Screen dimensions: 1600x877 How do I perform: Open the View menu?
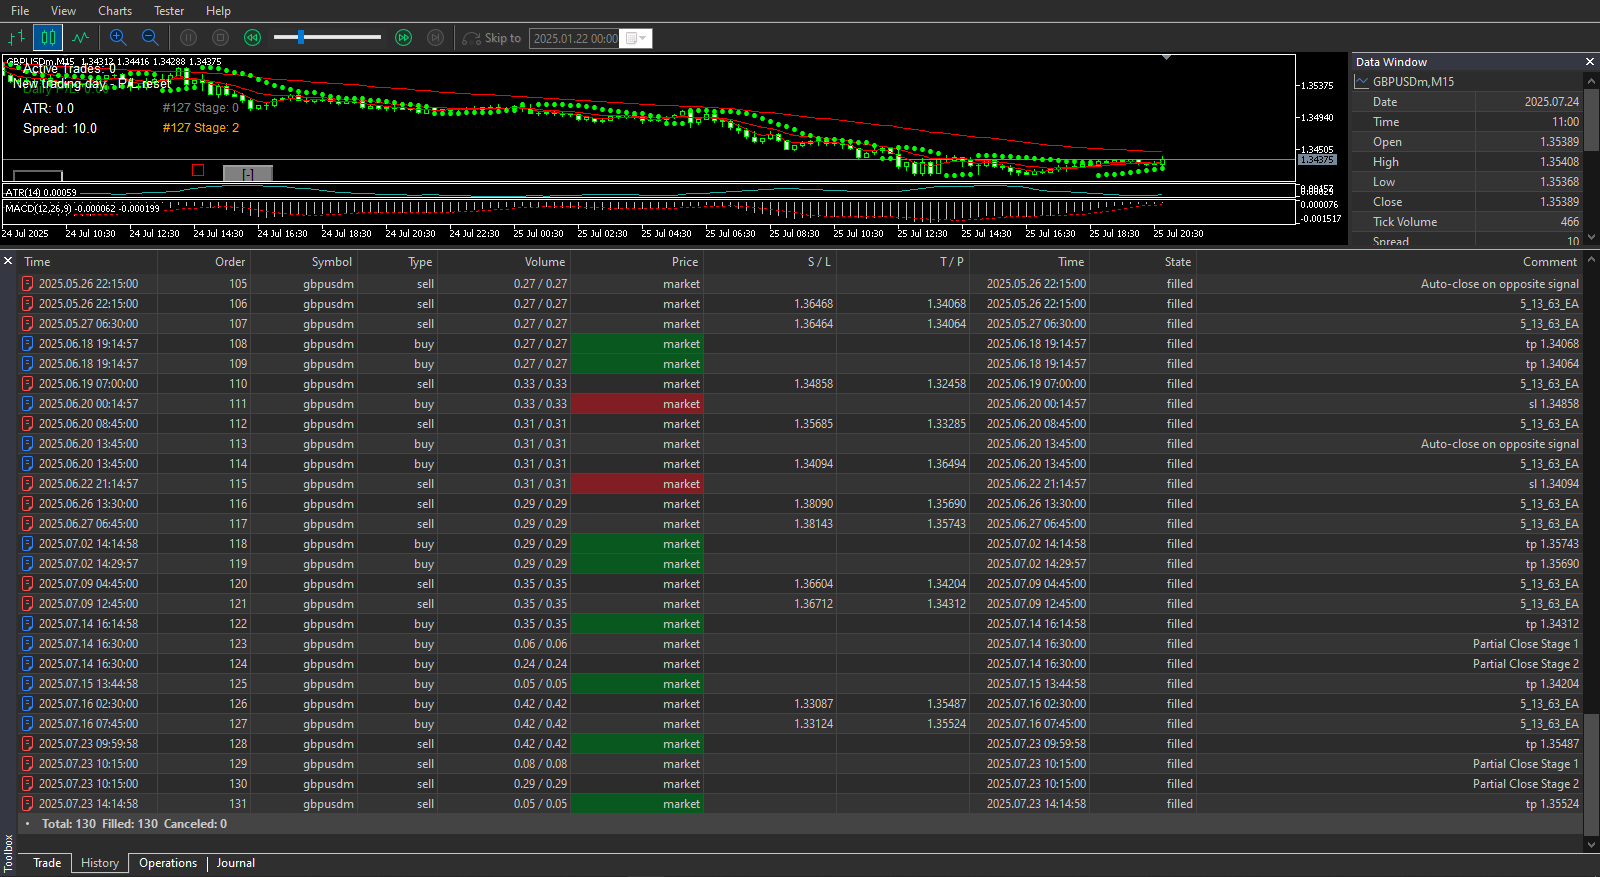(x=63, y=11)
